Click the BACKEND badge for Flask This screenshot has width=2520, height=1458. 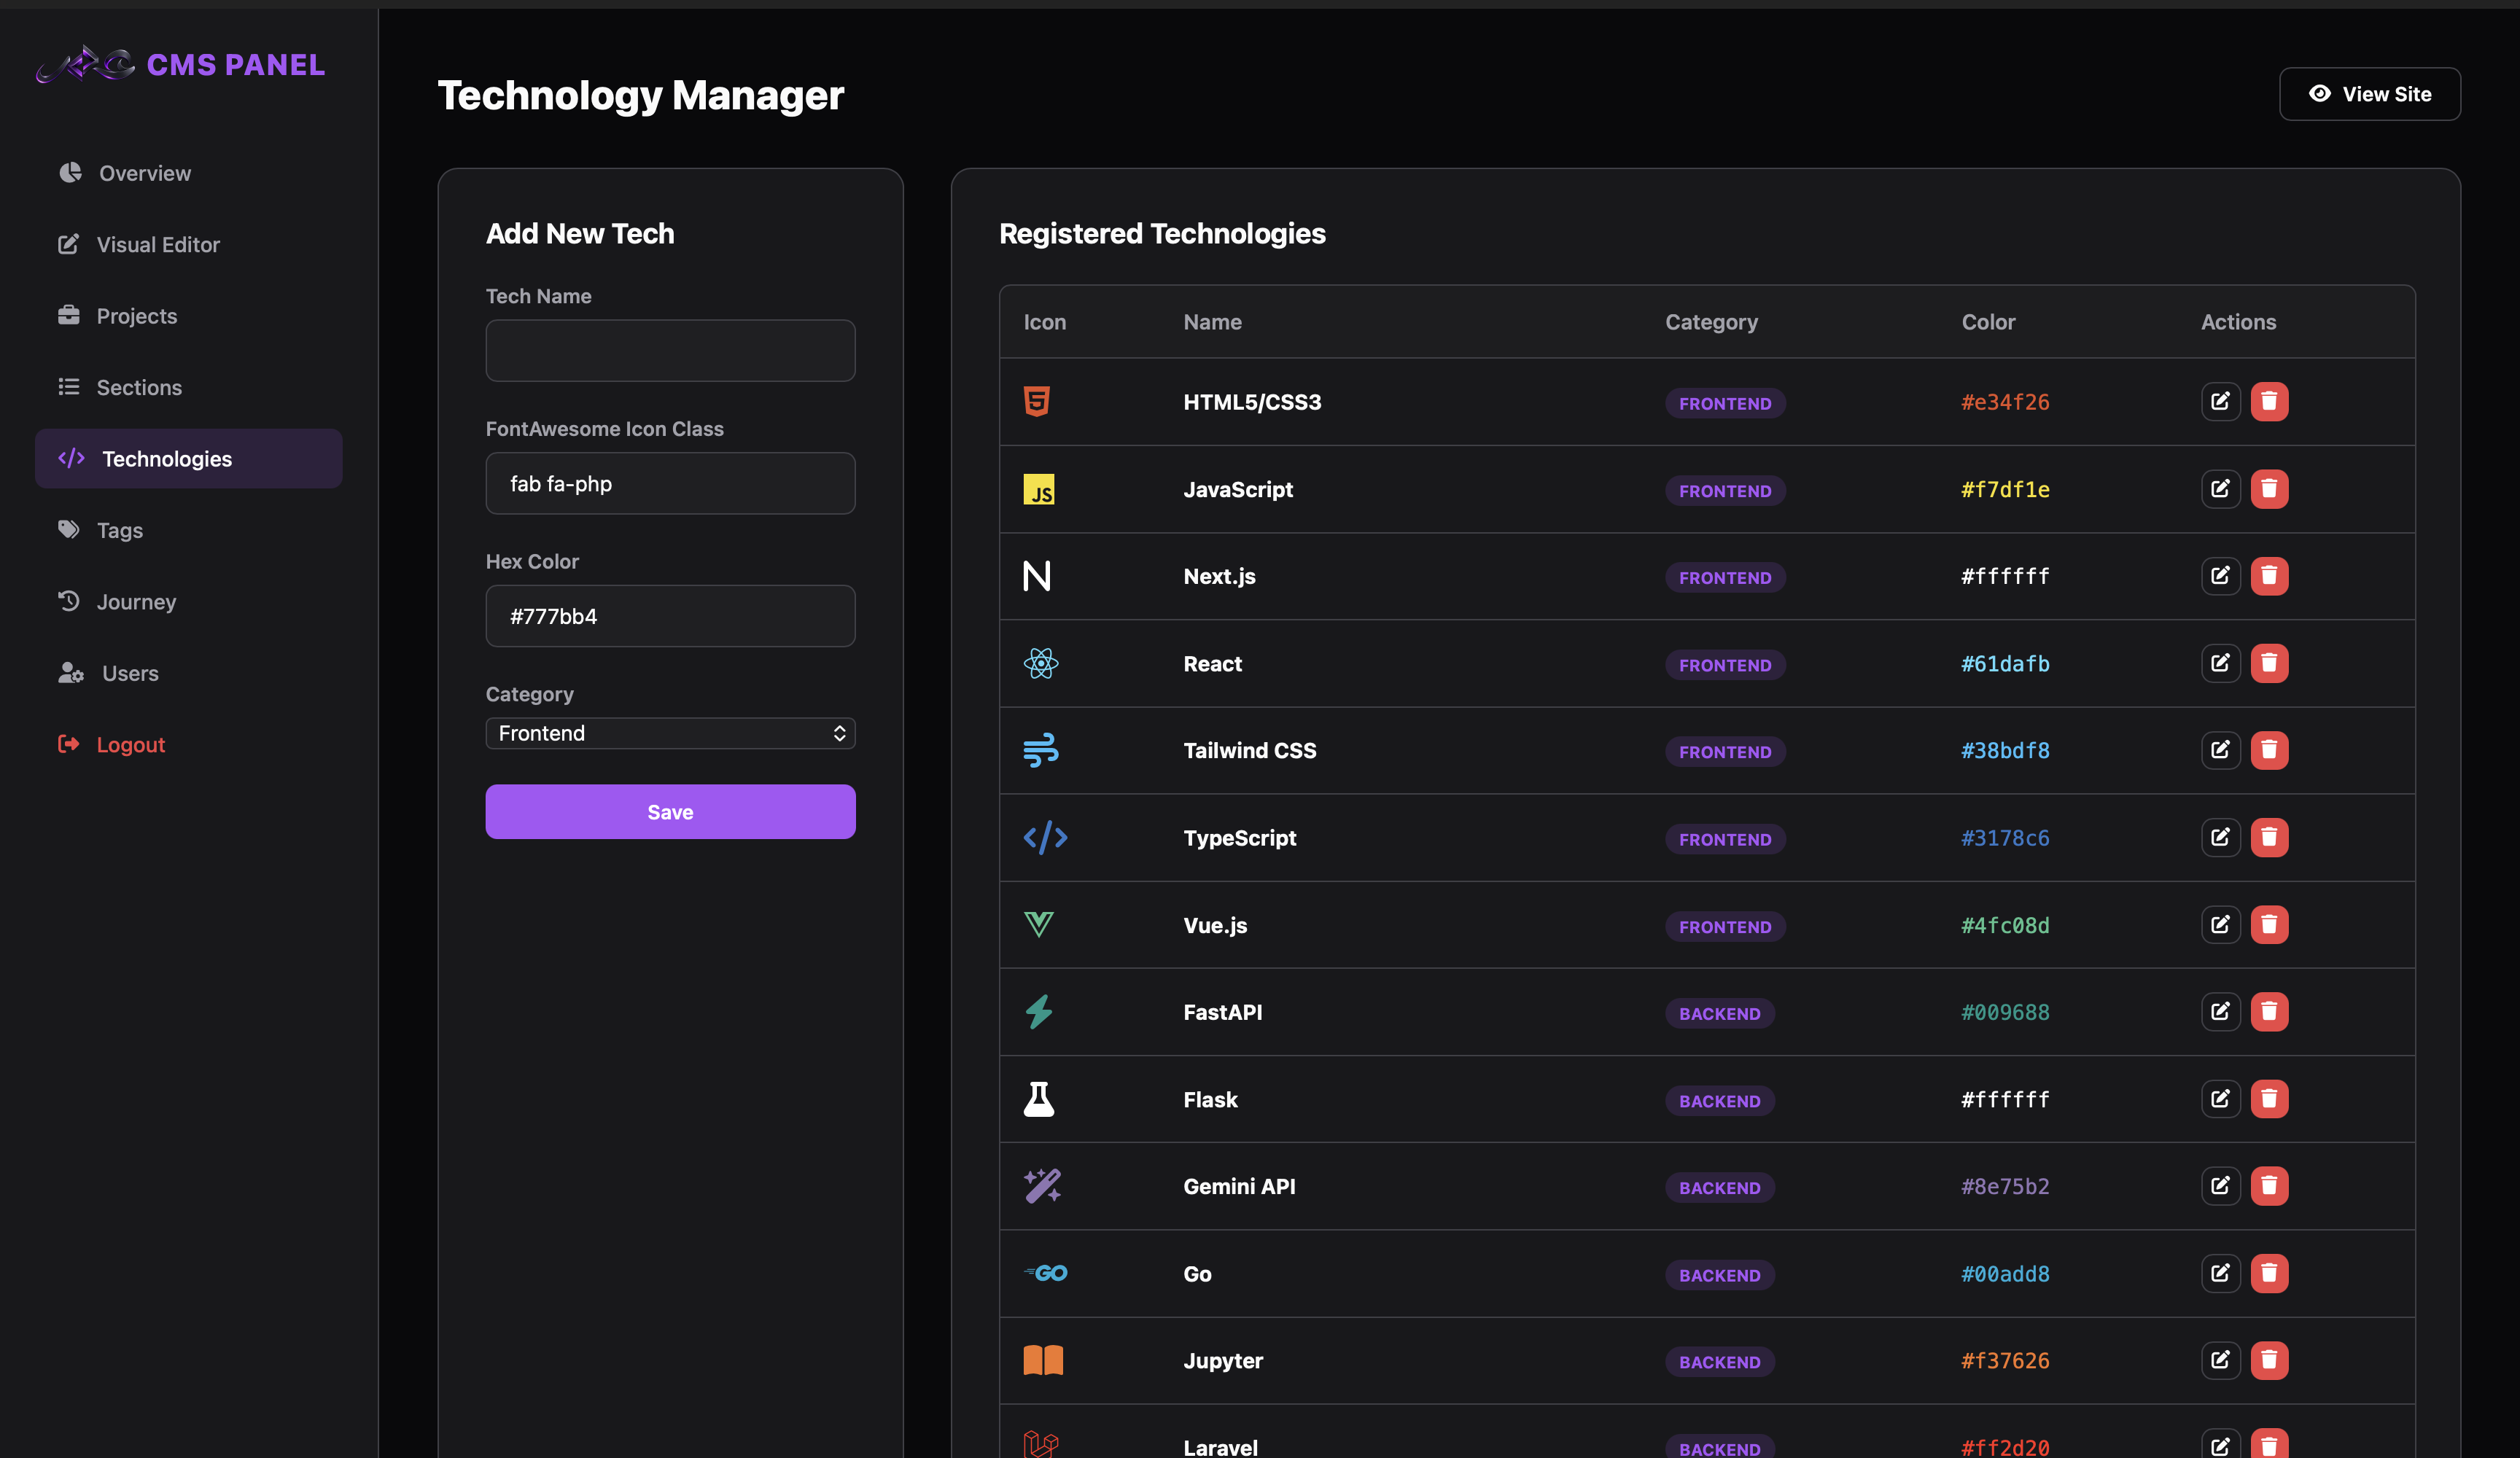[1719, 1101]
